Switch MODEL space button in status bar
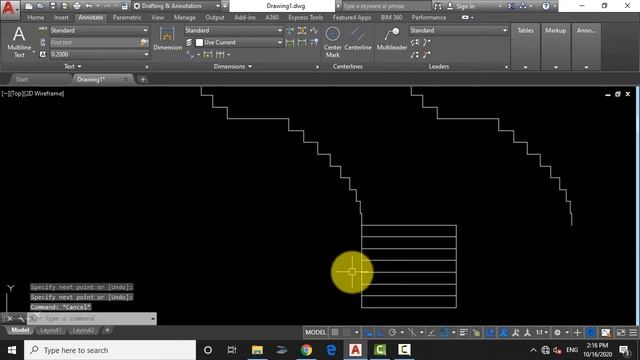 [316, 333]
